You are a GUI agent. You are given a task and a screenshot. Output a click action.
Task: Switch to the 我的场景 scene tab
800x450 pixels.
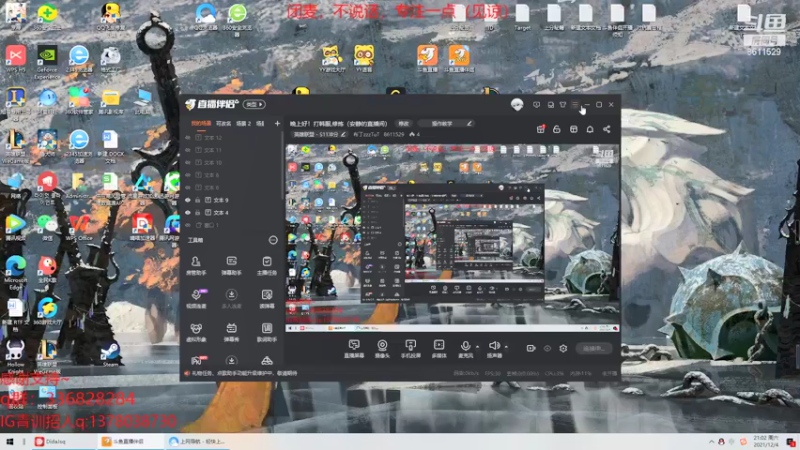click(201, 123)
